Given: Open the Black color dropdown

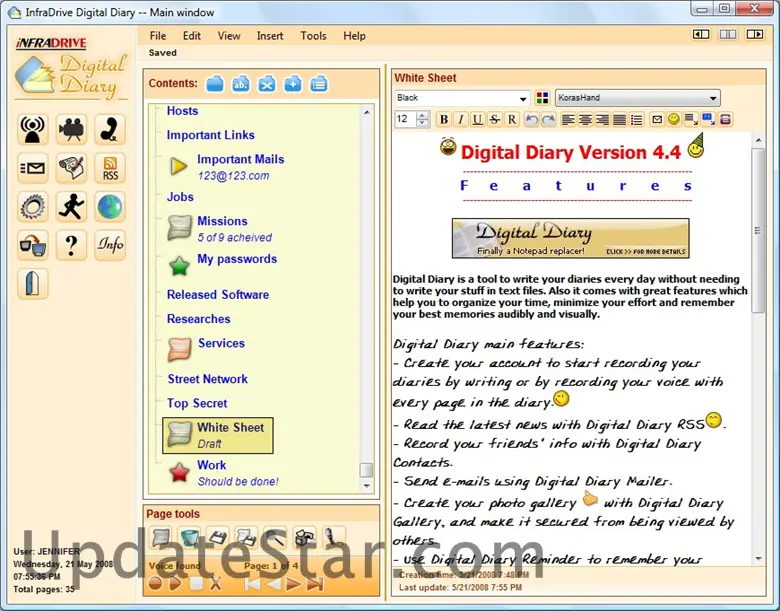Looking at the screenshot, I should pos(523,99).
